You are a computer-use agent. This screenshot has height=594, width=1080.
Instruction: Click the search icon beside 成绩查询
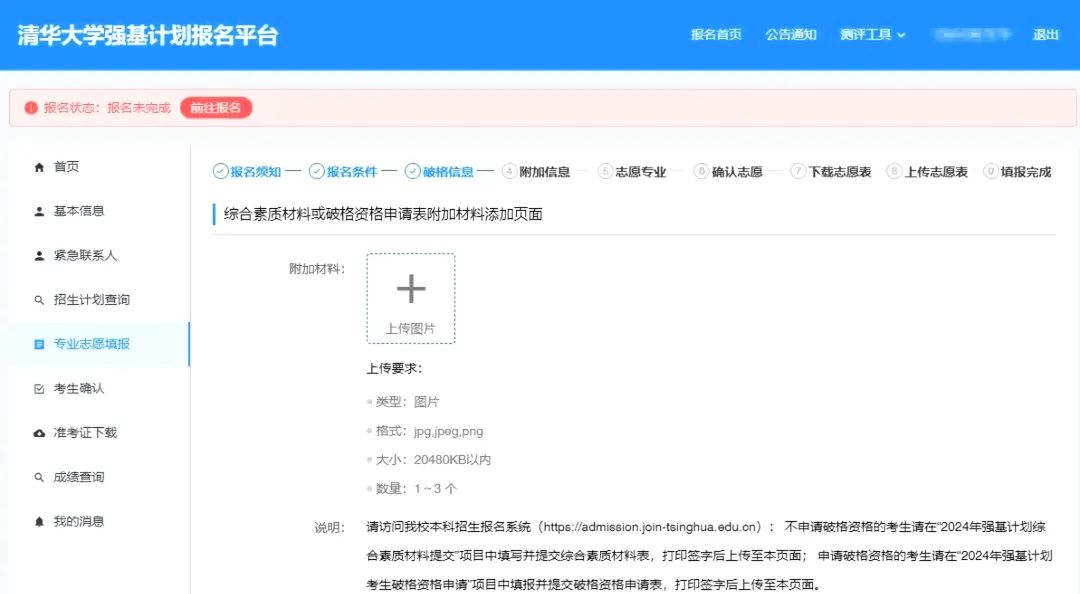pyautogui.click(x=39, y=477)
